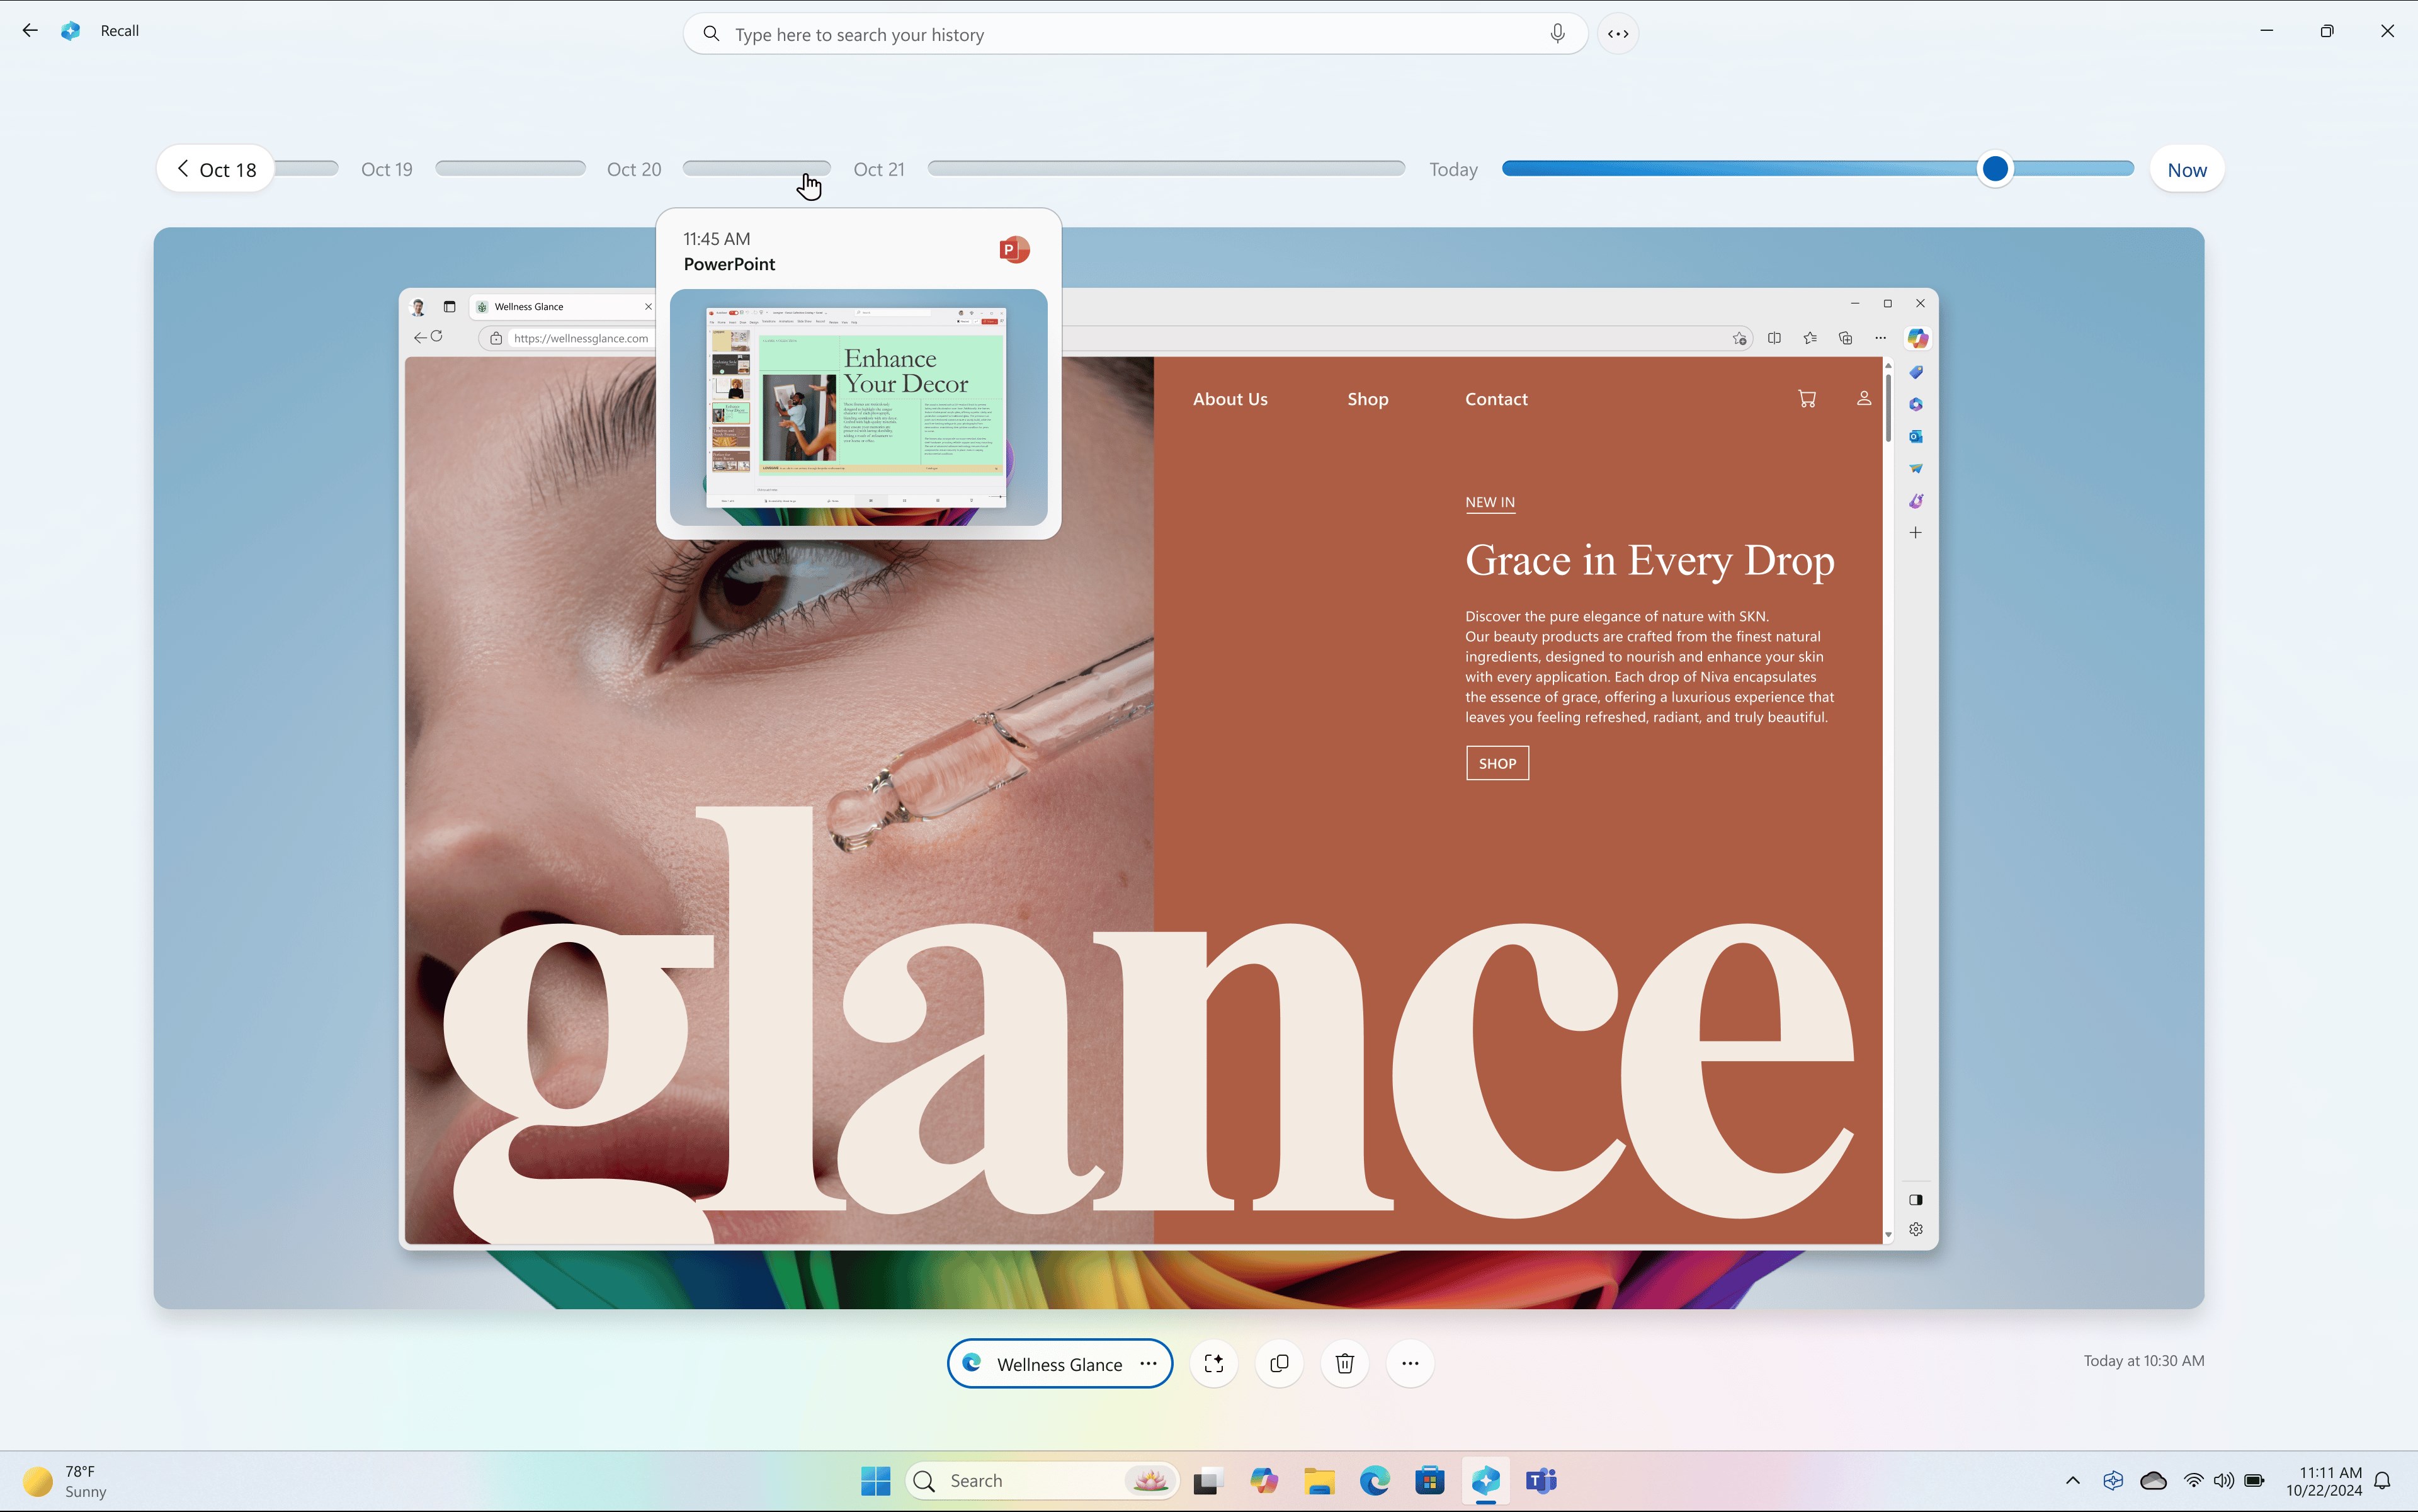Click the File Explorer icon in taskbar
This screenshot has width=2418, height=1512.
1320,1479
